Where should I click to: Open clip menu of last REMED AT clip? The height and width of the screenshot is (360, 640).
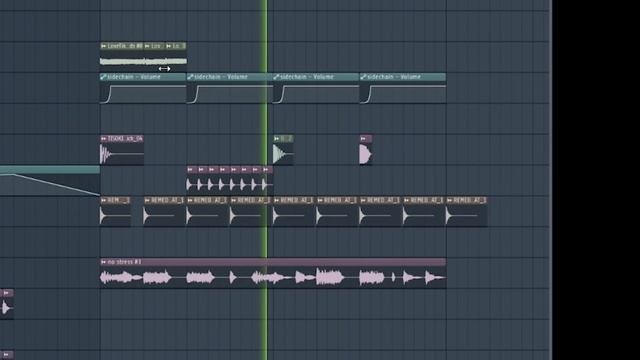(450, 200)
